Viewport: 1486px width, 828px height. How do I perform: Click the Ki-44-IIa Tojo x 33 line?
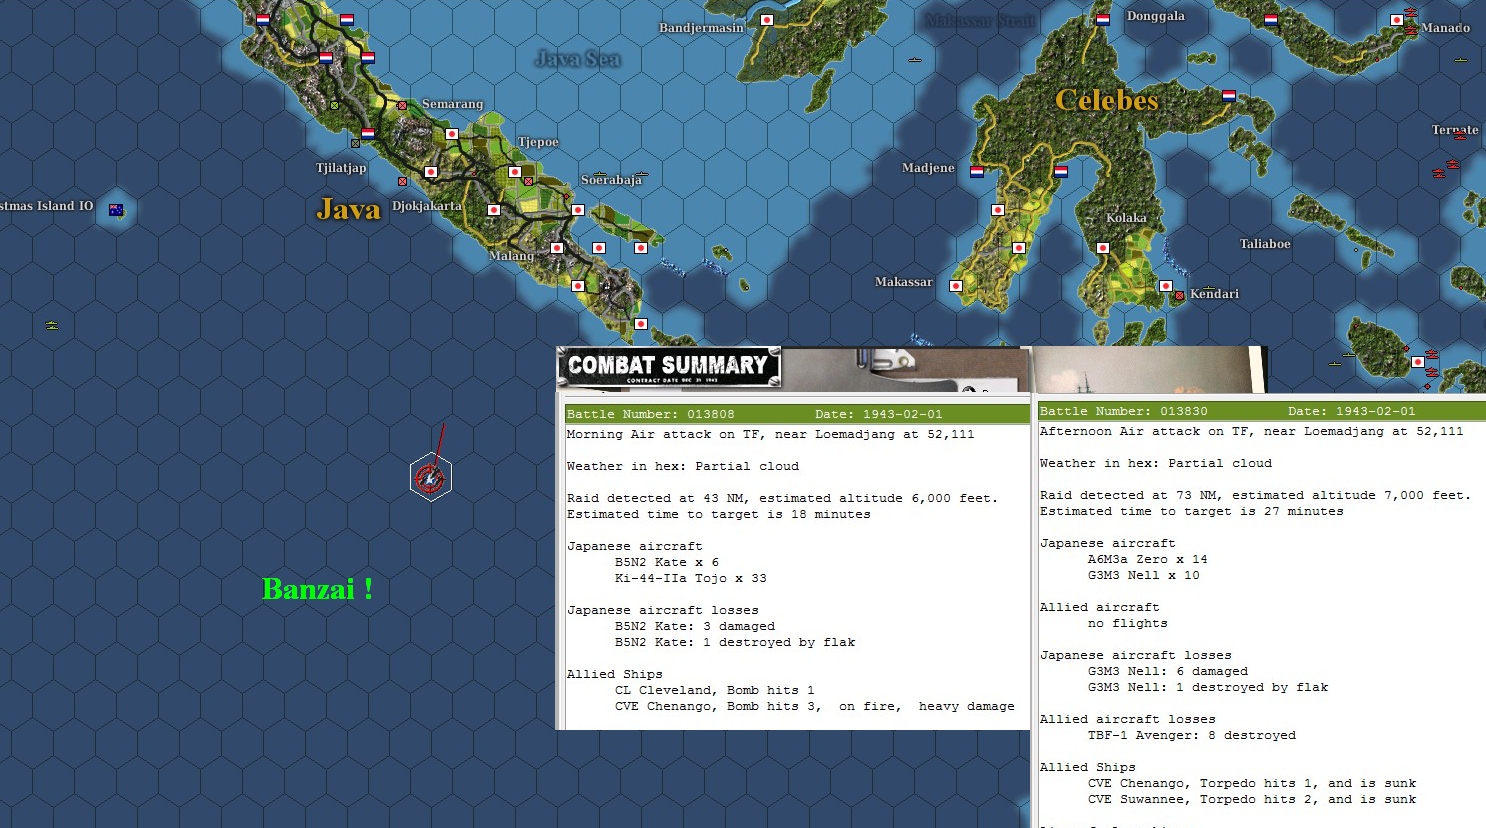(691, 578)
